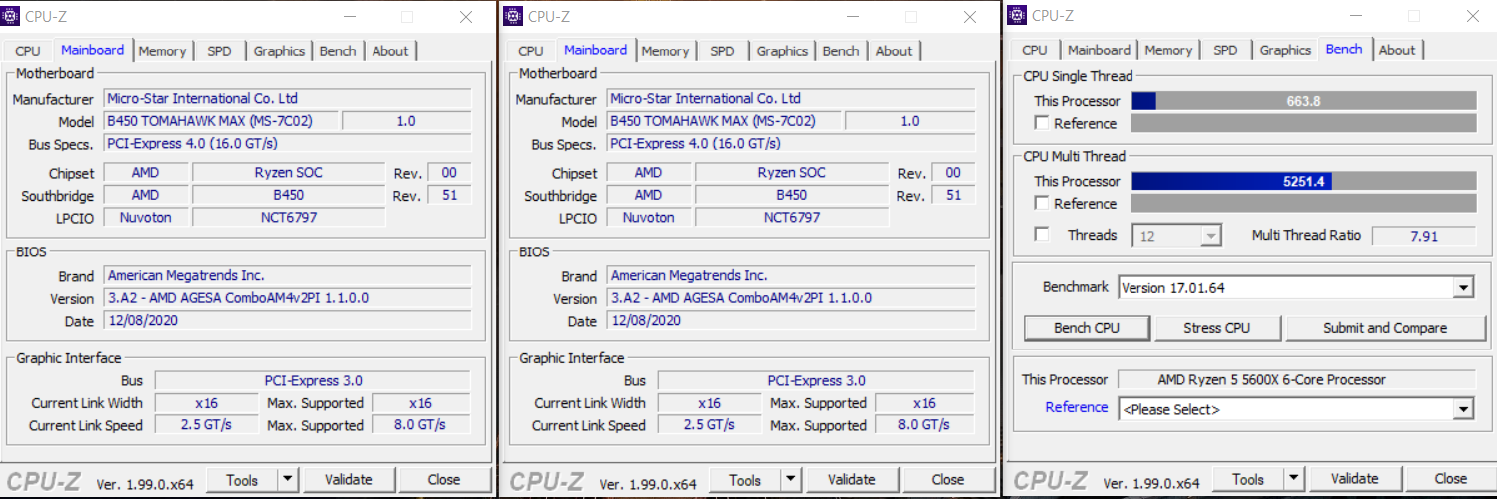
Task: Open SPD tab in middle window
Action: click(722, 51)
